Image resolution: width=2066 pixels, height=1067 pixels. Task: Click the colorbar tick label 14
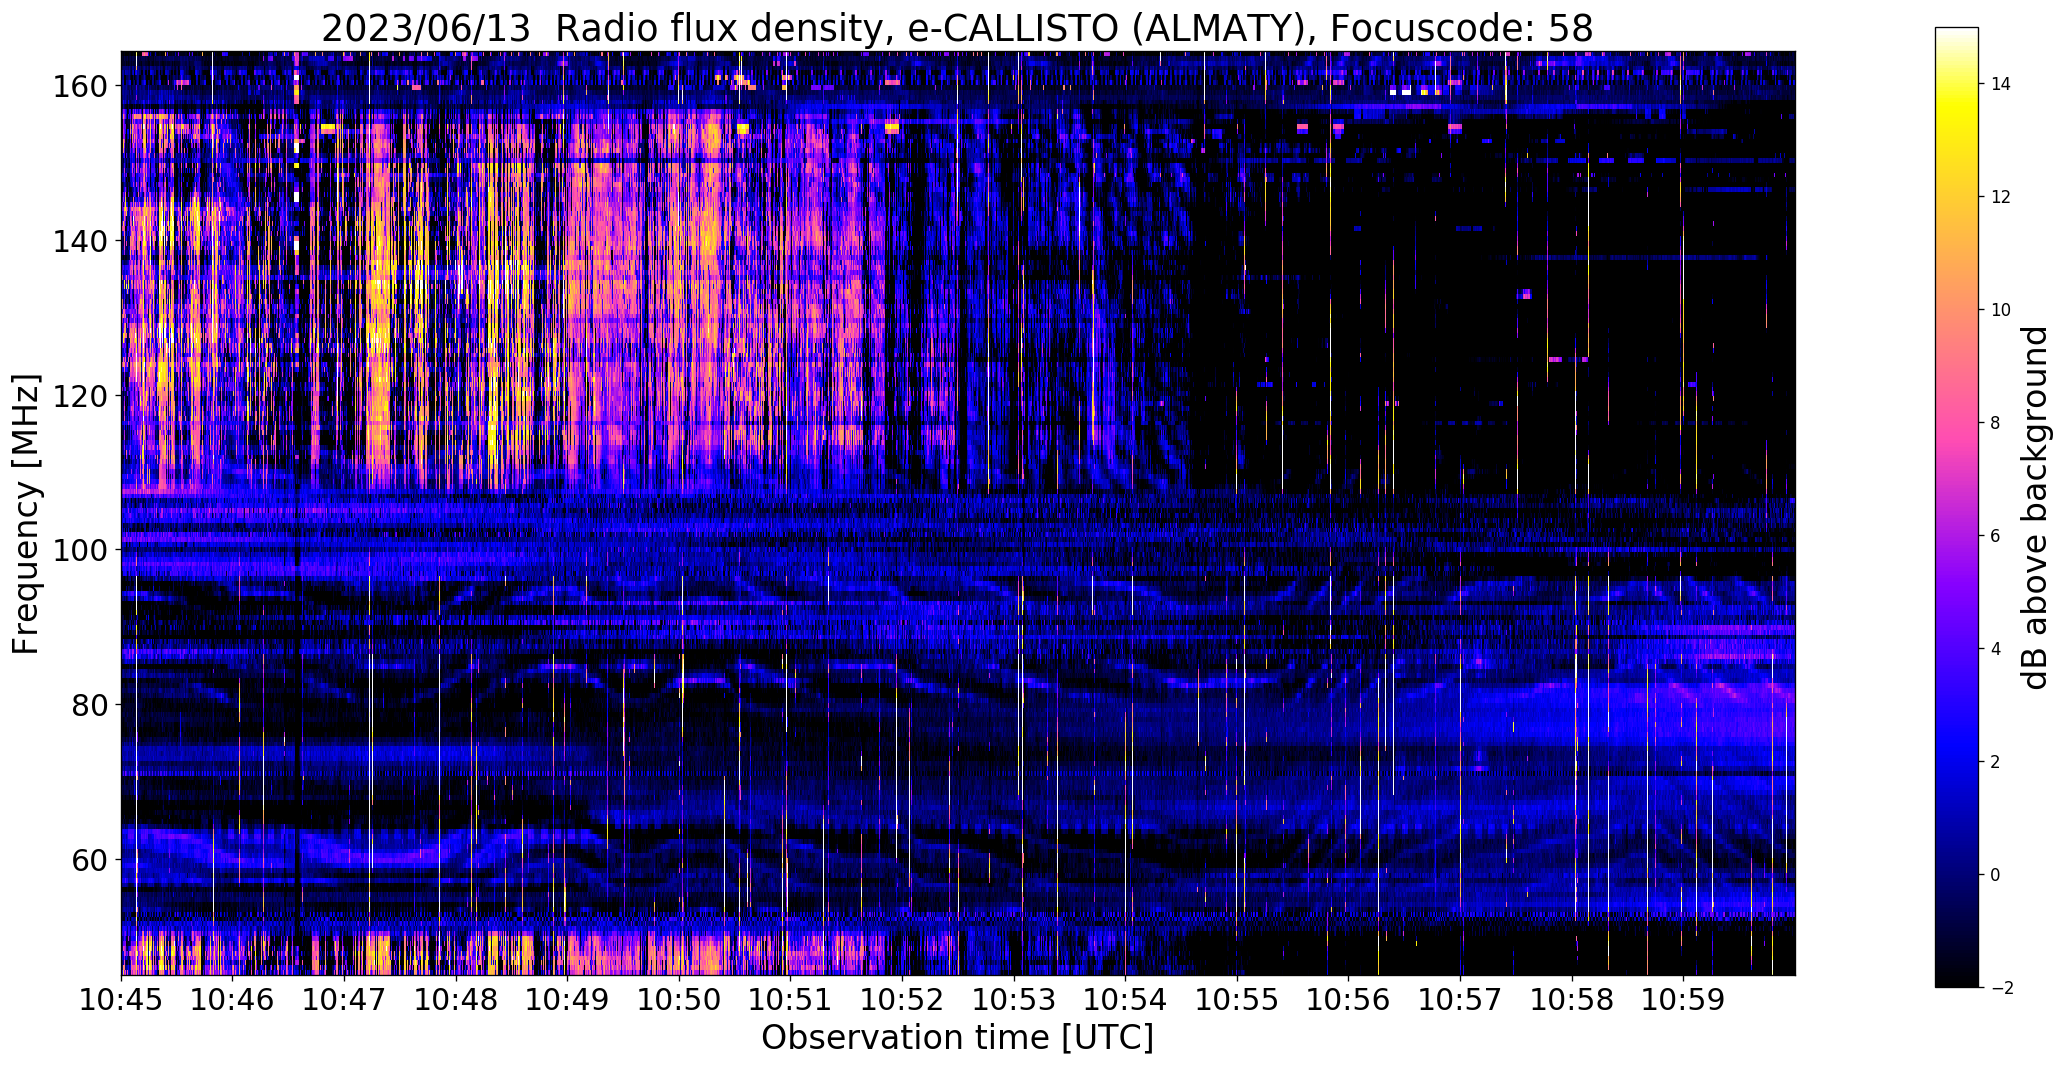(2000, 84)
